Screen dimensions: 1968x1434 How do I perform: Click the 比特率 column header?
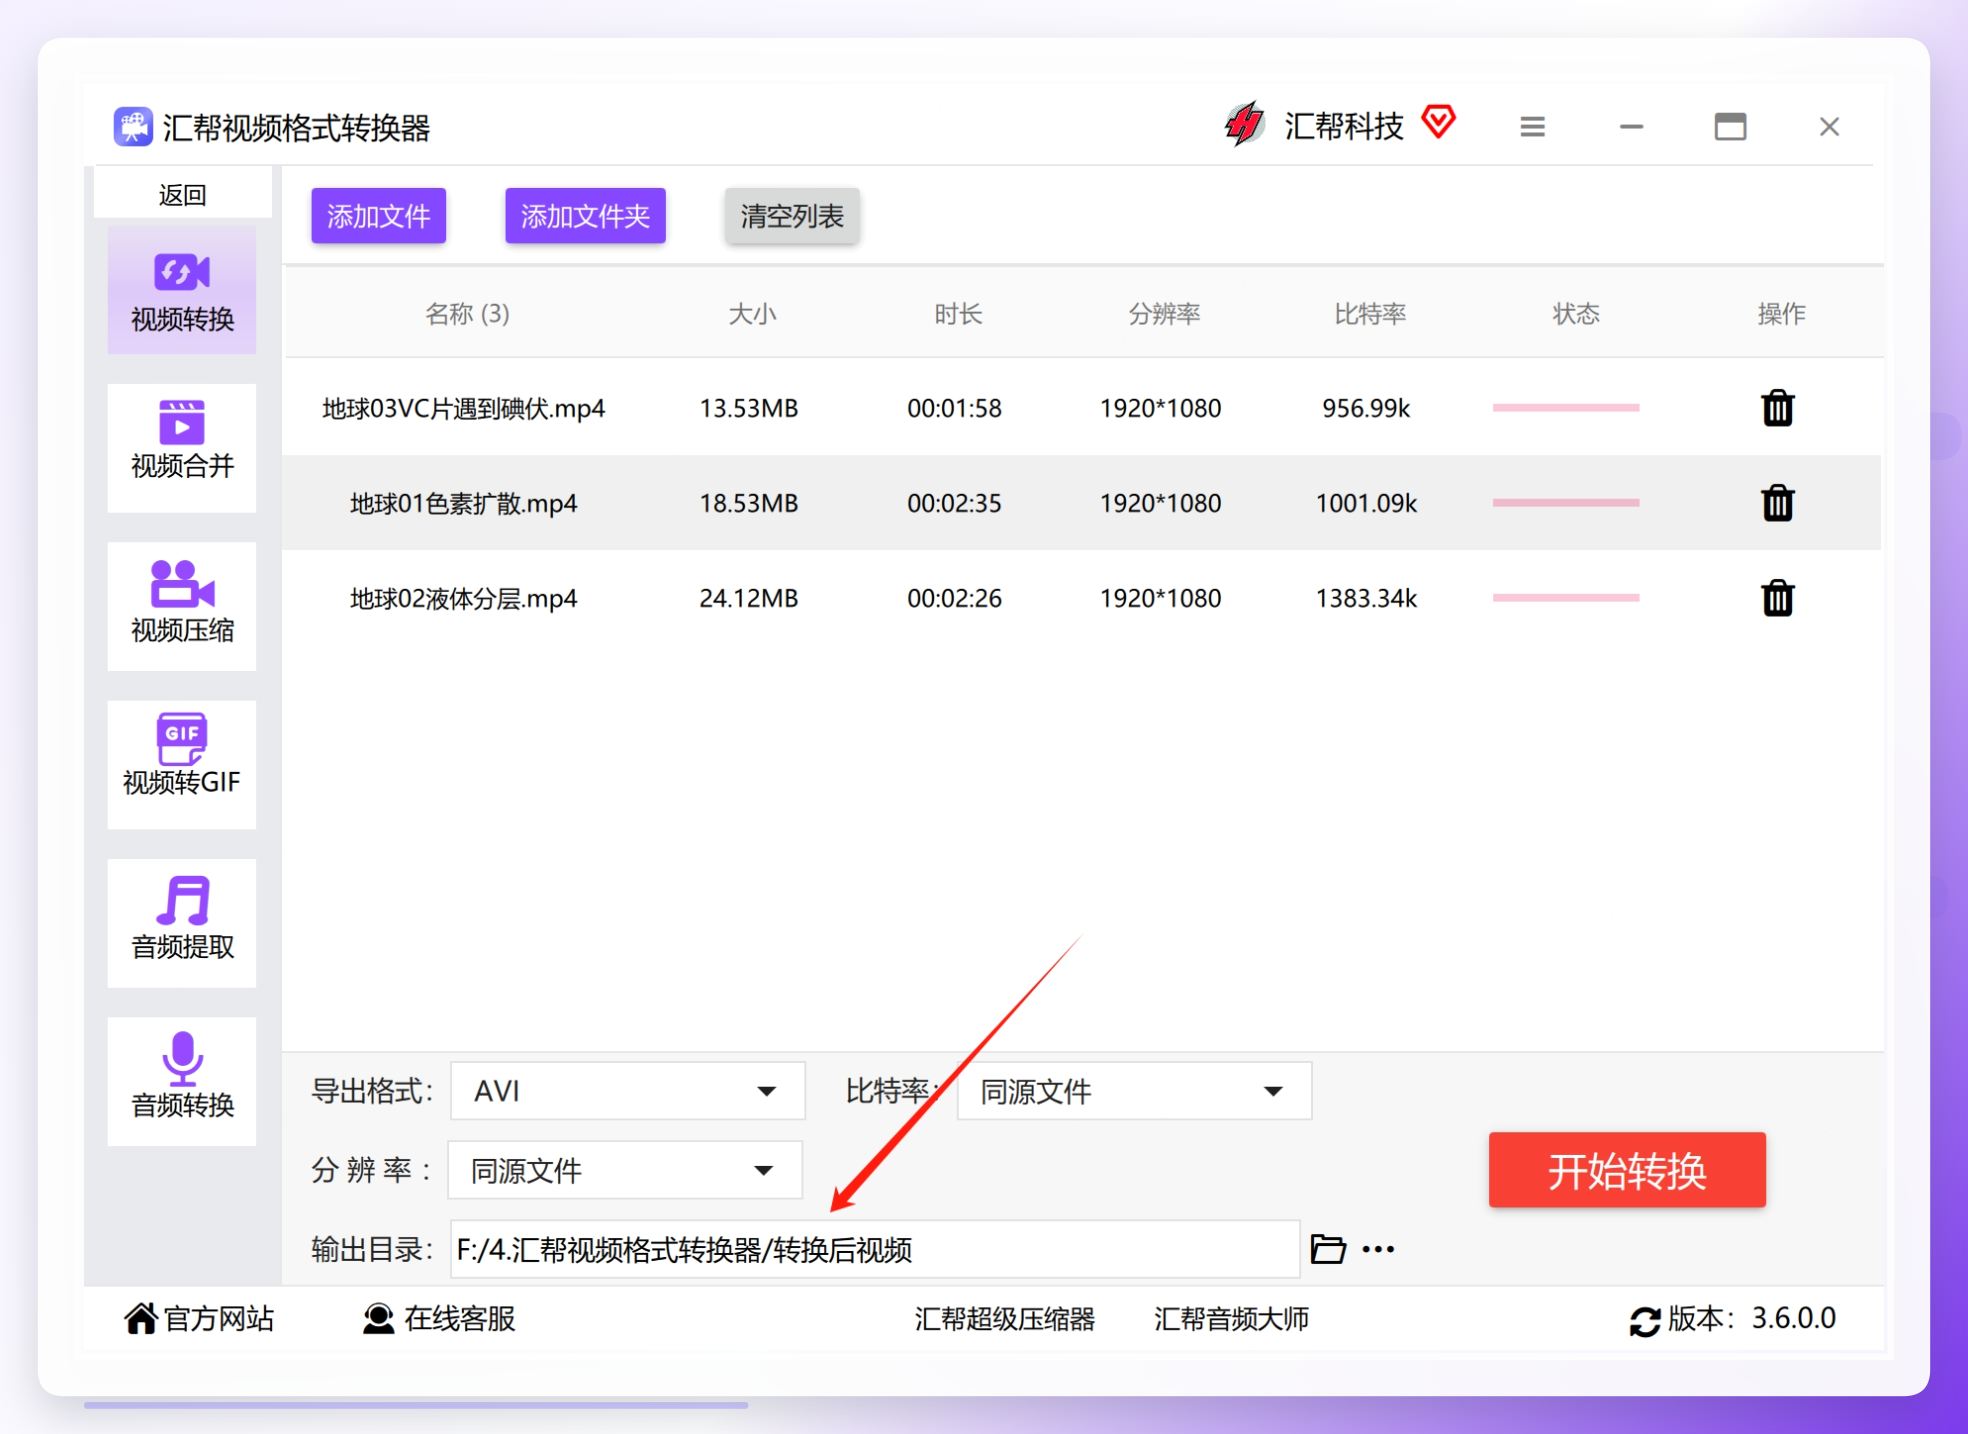click(1370, 314)
